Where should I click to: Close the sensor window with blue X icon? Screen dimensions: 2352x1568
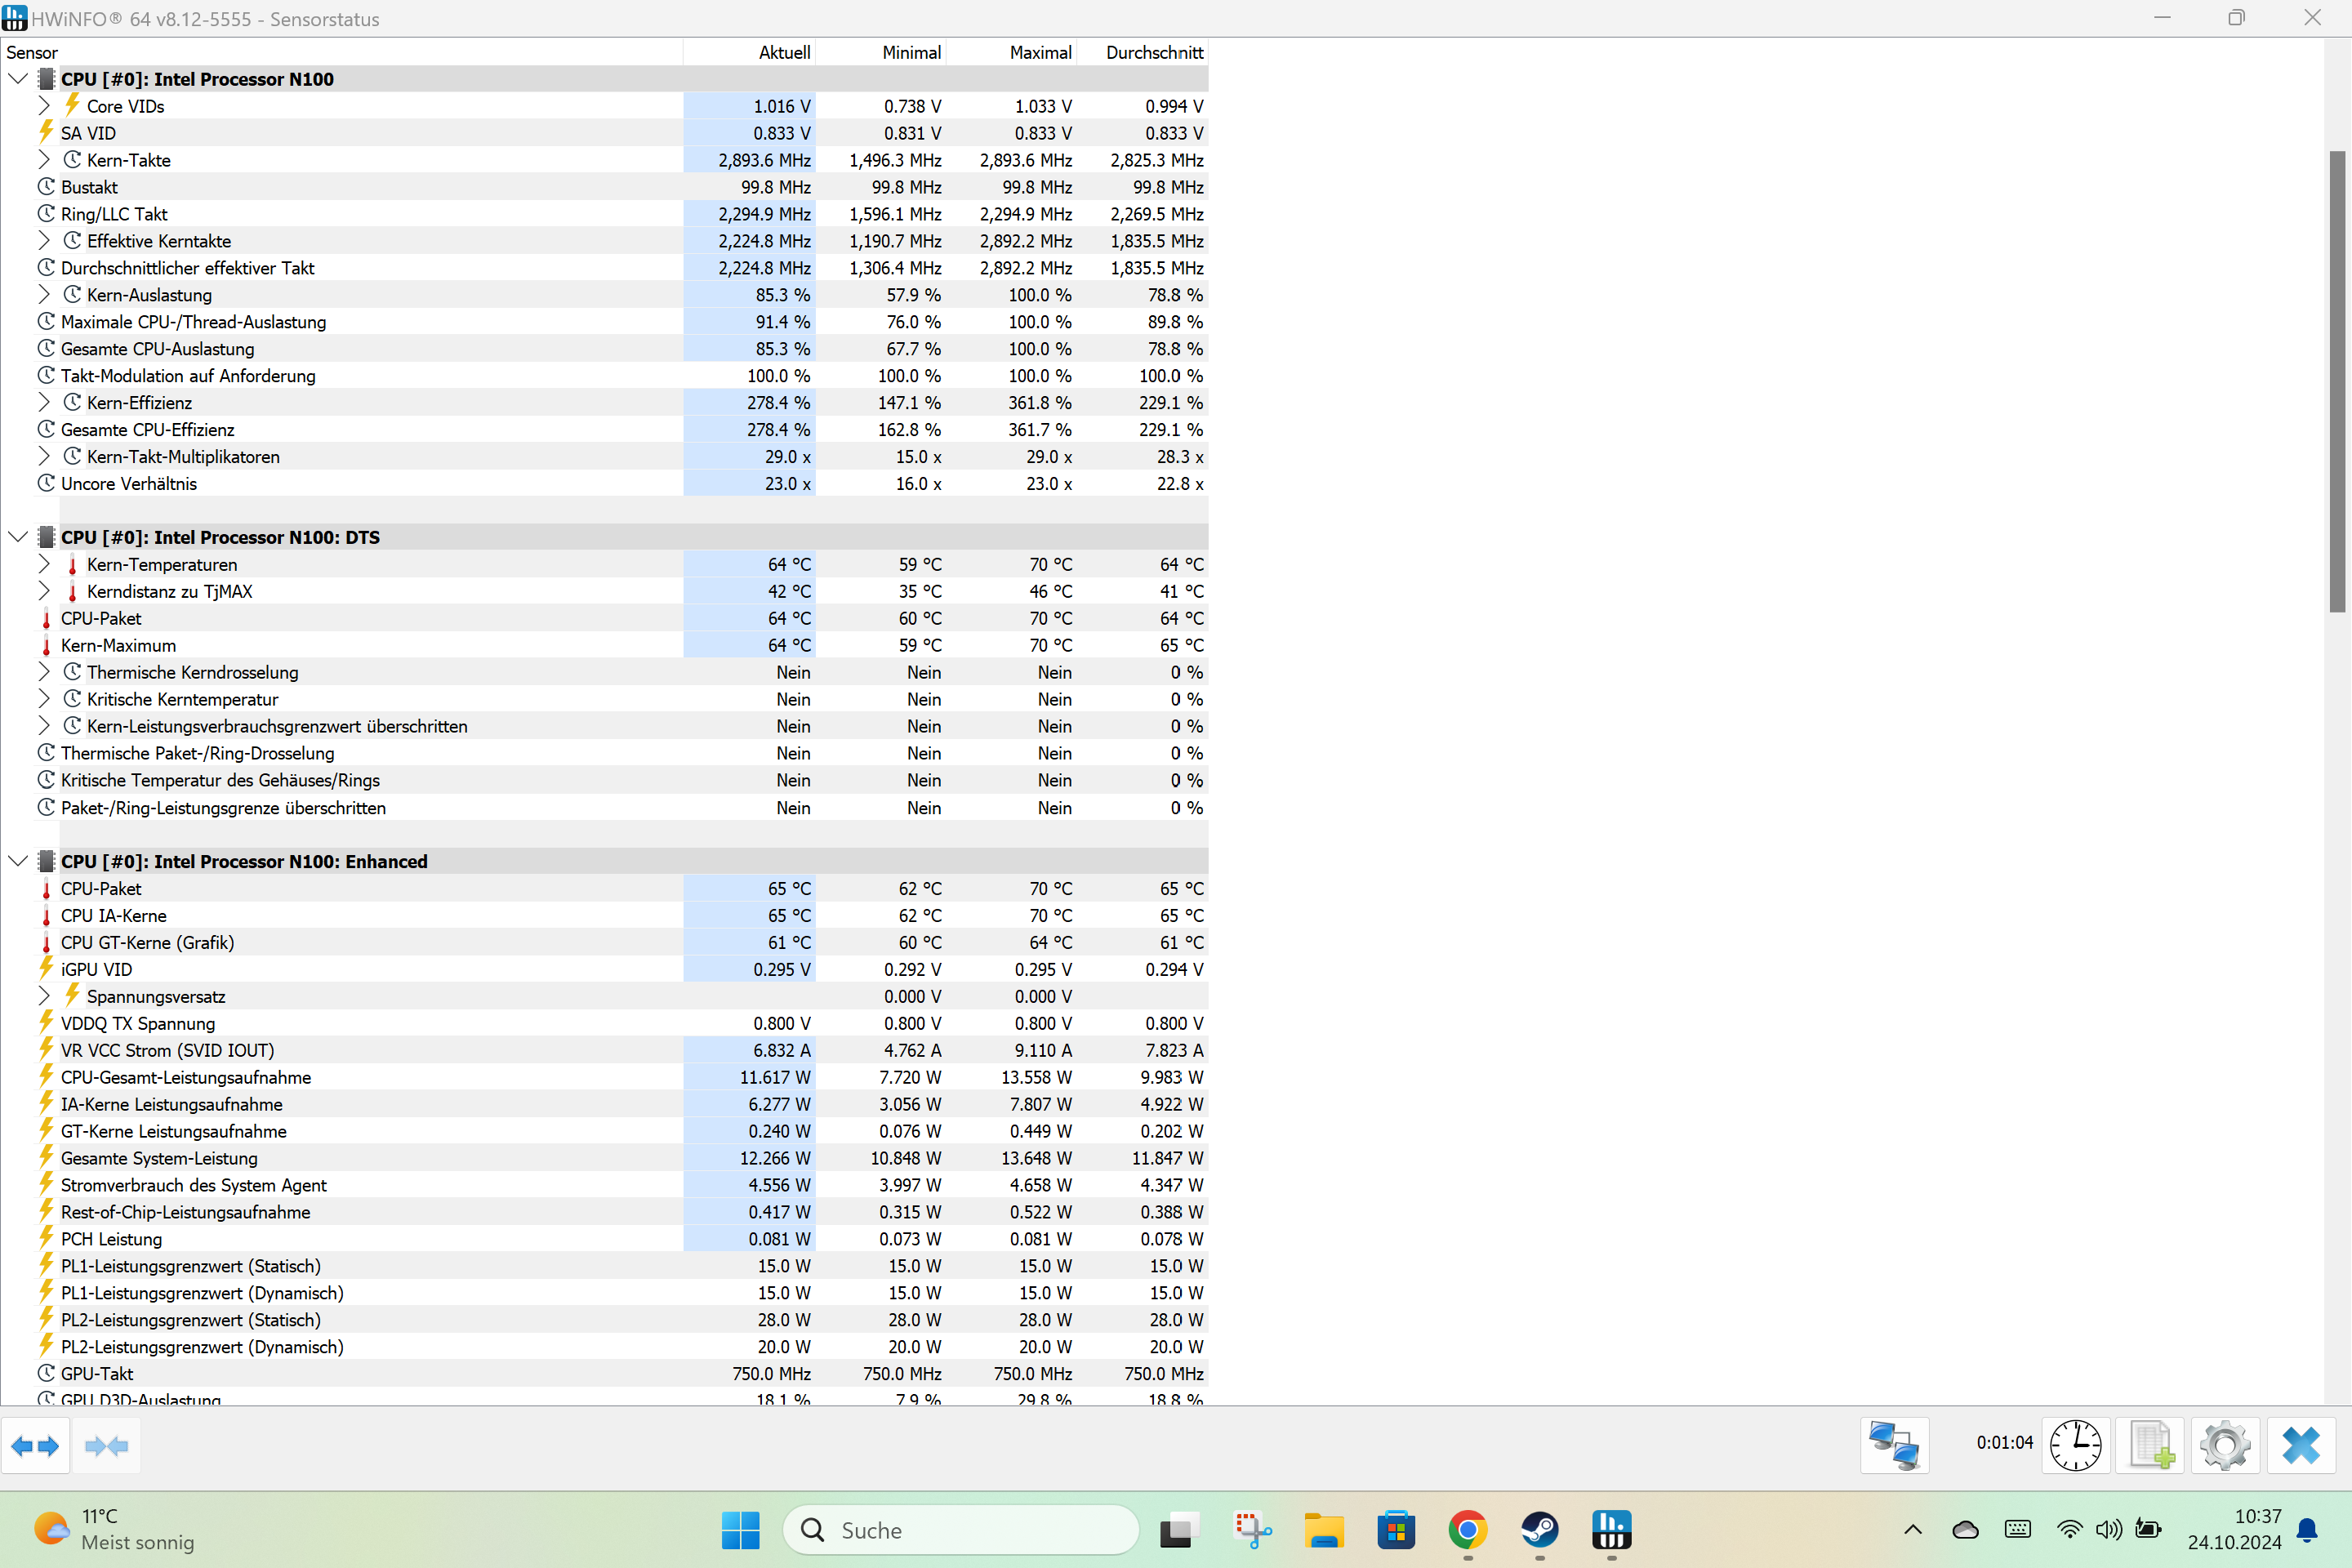point(2301,1446)
